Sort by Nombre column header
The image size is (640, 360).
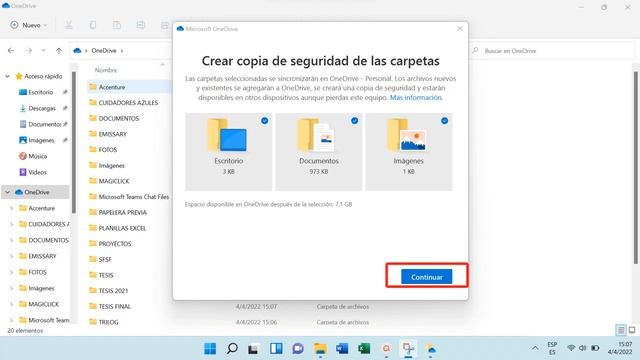106,70
